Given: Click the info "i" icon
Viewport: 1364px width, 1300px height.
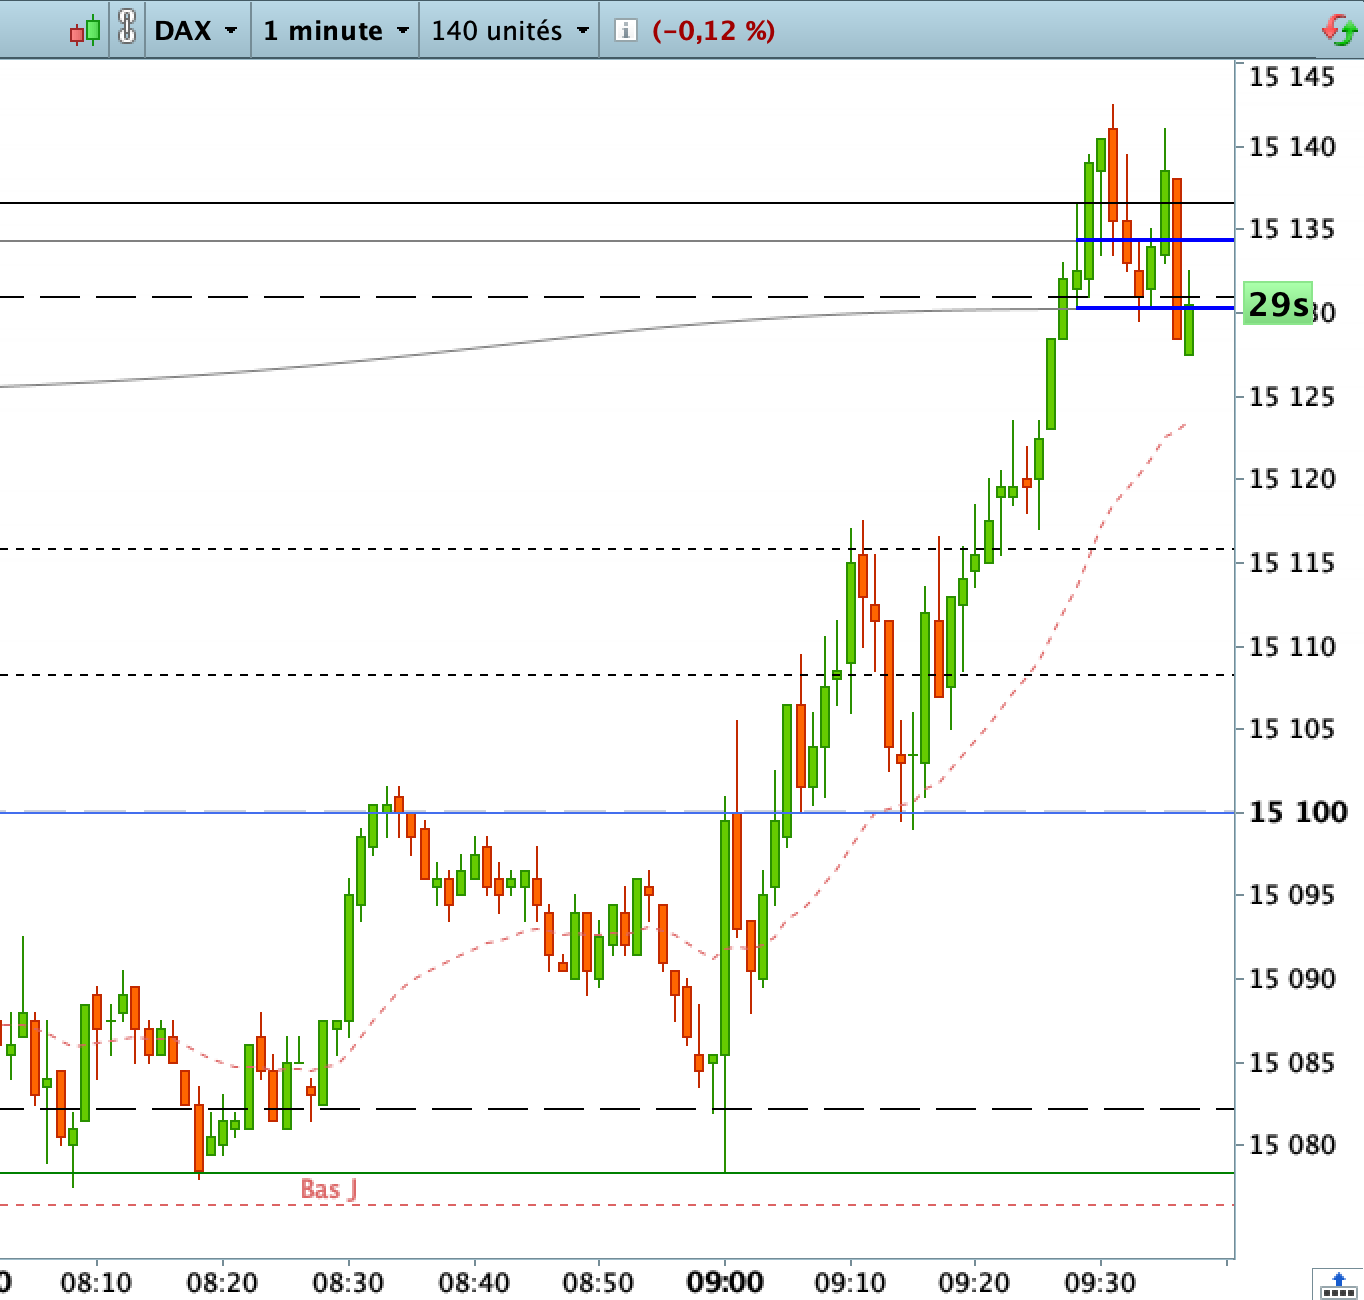Looking at the screenshot, I should pos(625,31).
